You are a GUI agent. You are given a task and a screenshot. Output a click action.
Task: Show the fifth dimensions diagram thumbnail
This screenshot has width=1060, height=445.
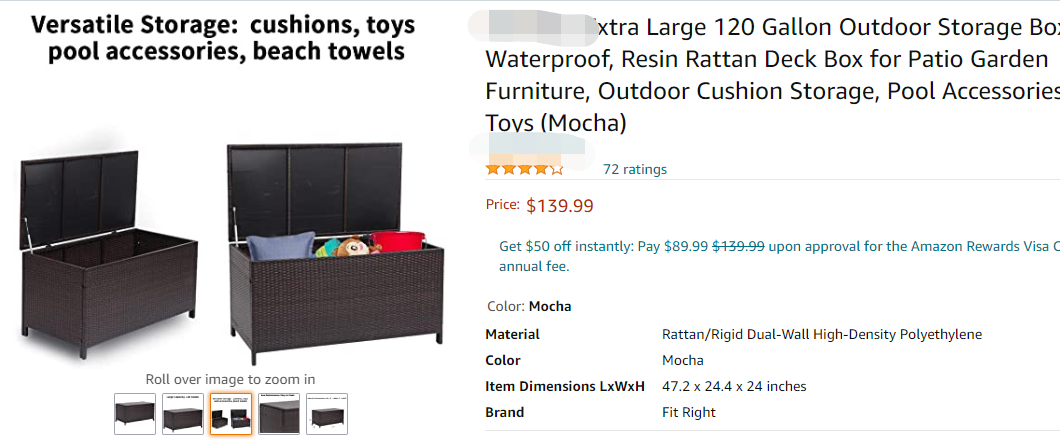[x=327, y=413]
